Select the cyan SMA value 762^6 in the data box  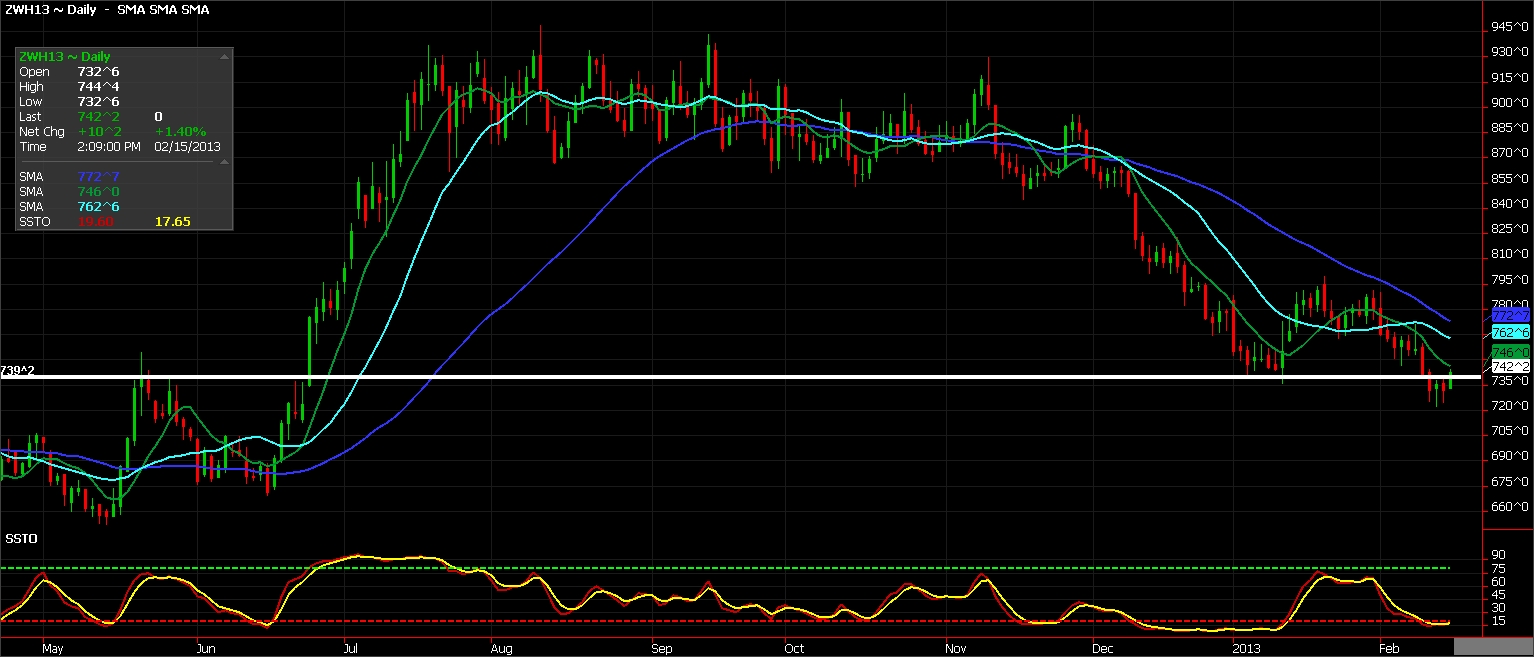tap(98, 207)
